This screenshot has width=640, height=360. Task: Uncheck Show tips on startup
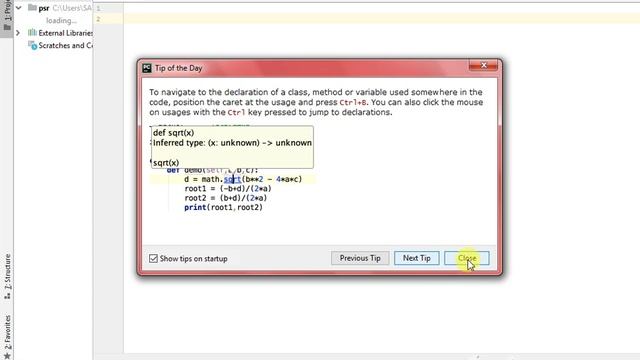tap(153, 258)
